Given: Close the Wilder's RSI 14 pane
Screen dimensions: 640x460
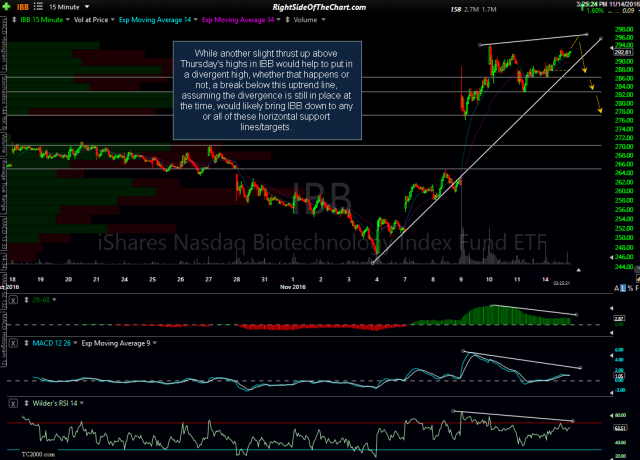Looking at the screenshot, I should point(13,403).
